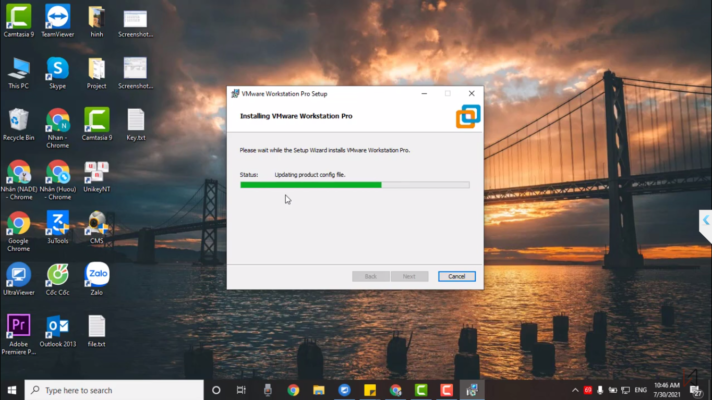The image size is (712, 400).
Task: Select the Camtasia 9 icon beside Key.txt
Action: point(97,124)
